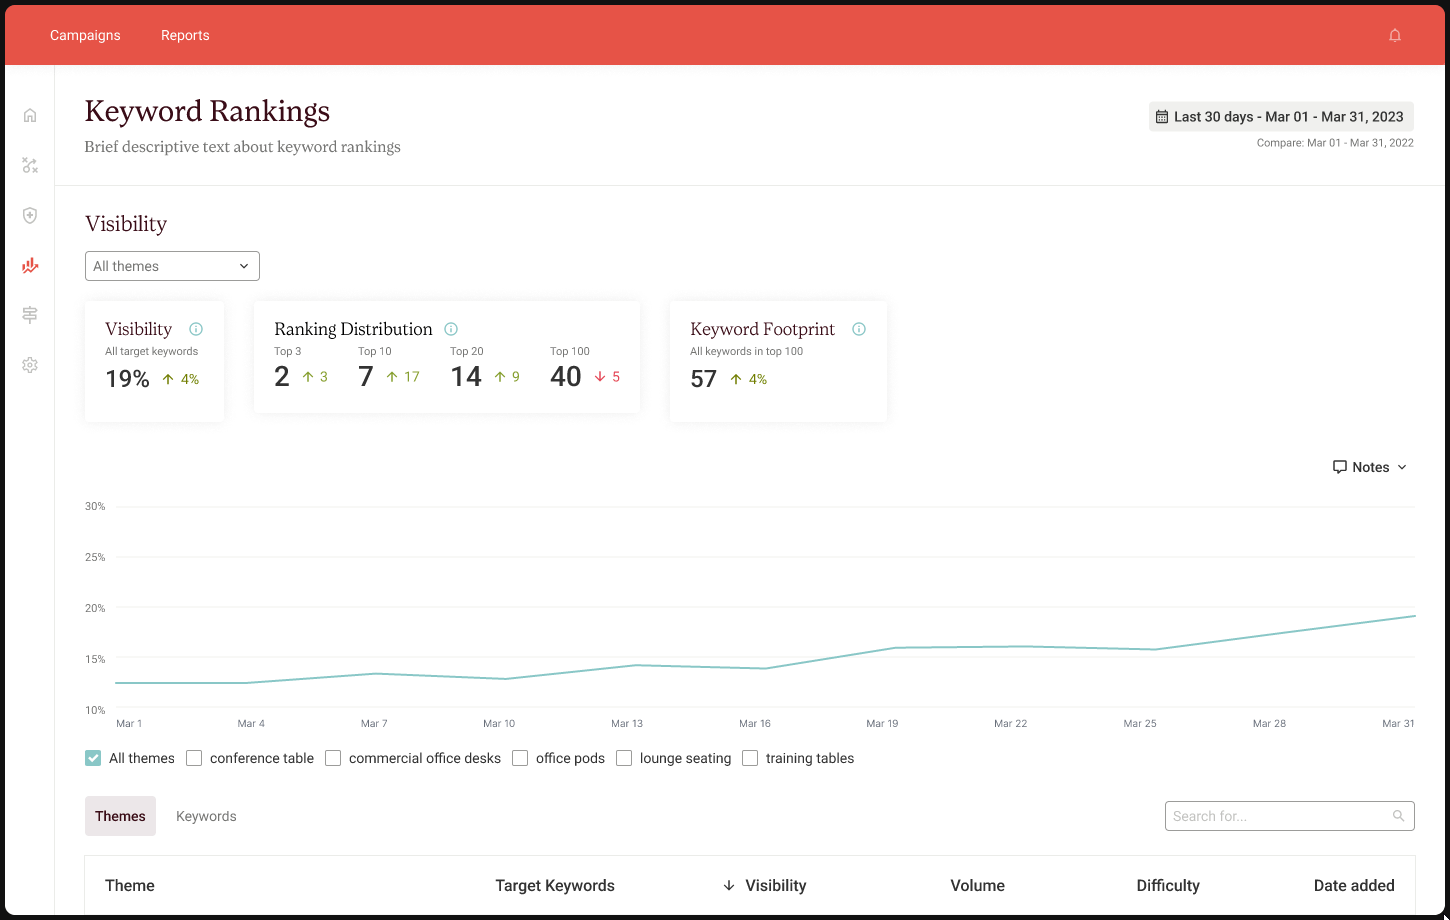Sort by Target Keywords column header
The height and width of the screenshot is (920, 1450).
point(555,885)
